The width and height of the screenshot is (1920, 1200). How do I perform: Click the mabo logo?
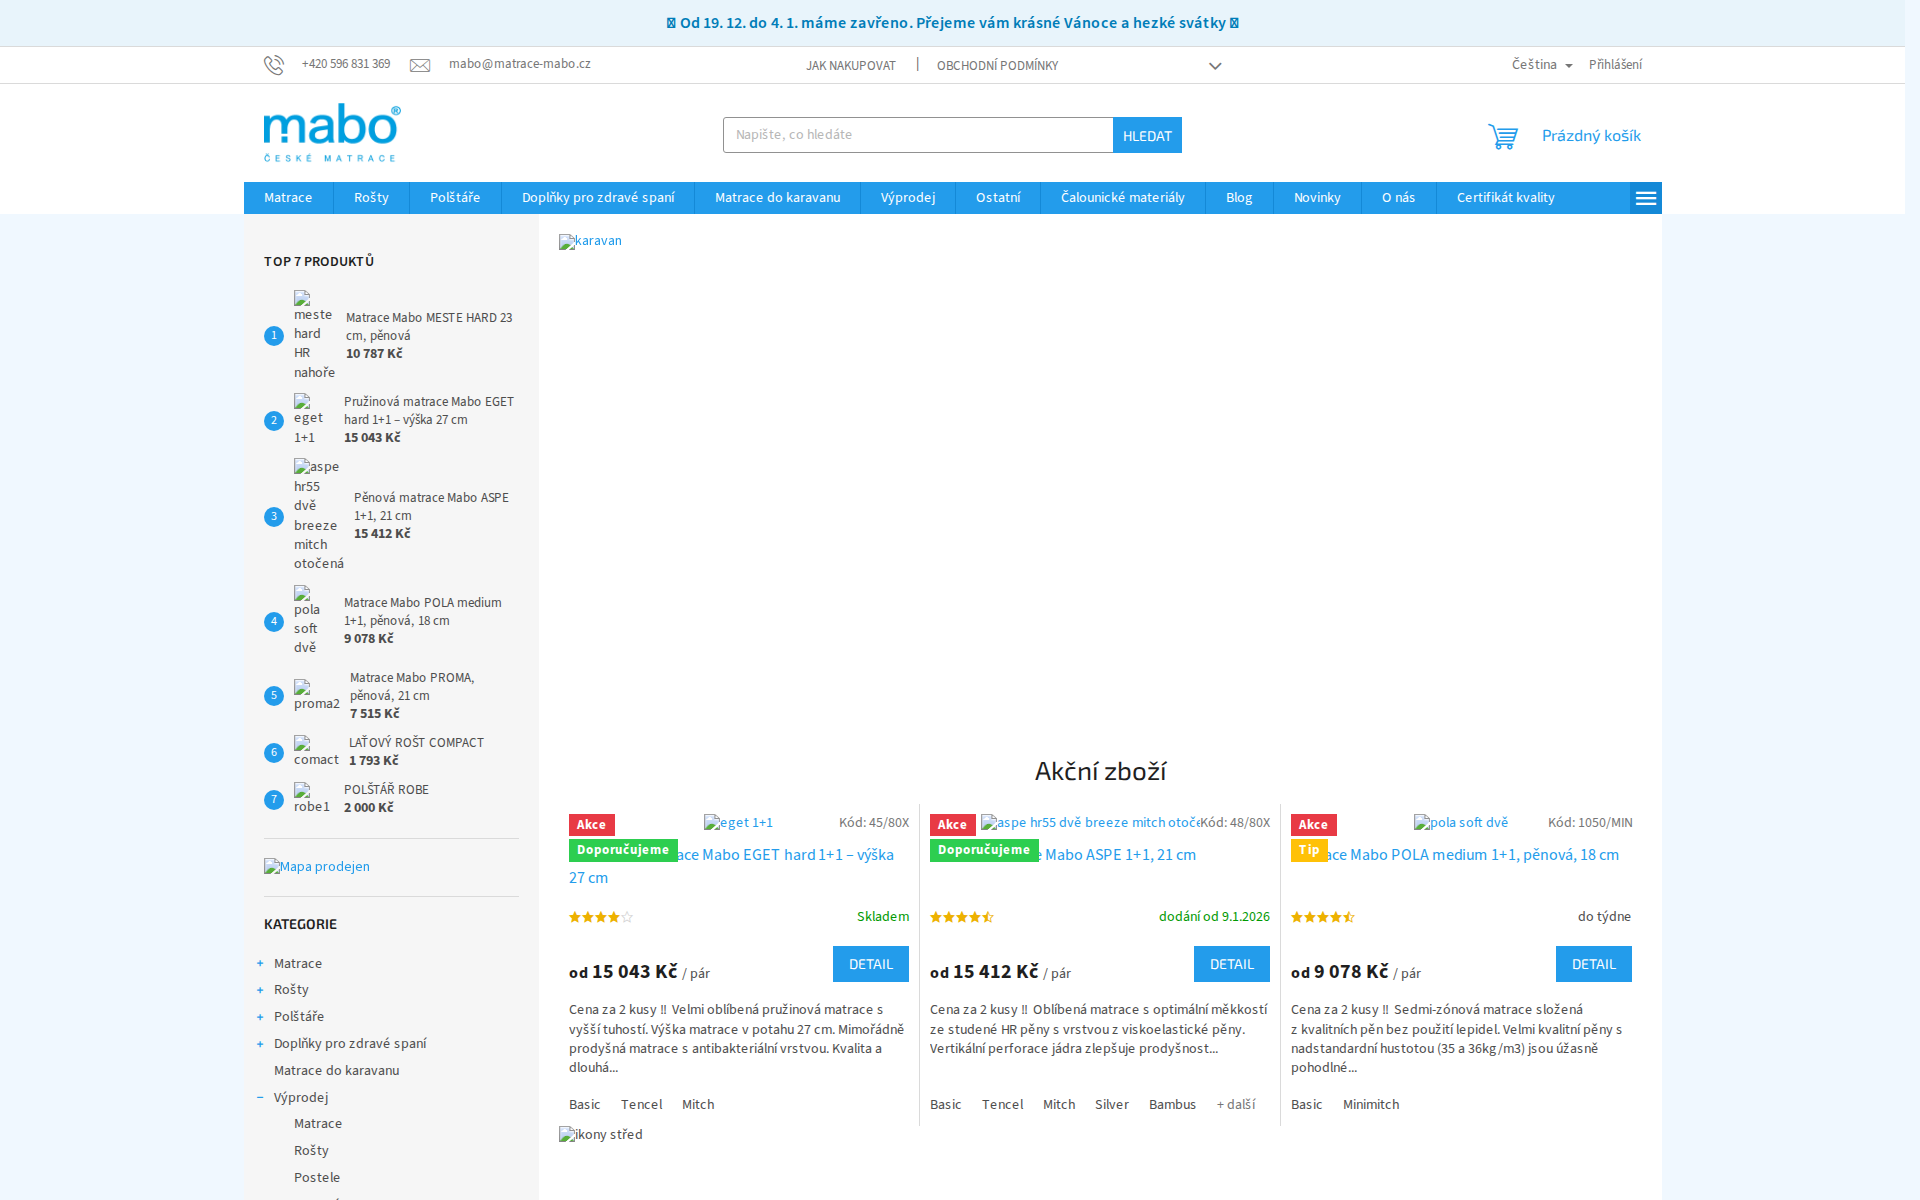point(332,132)
